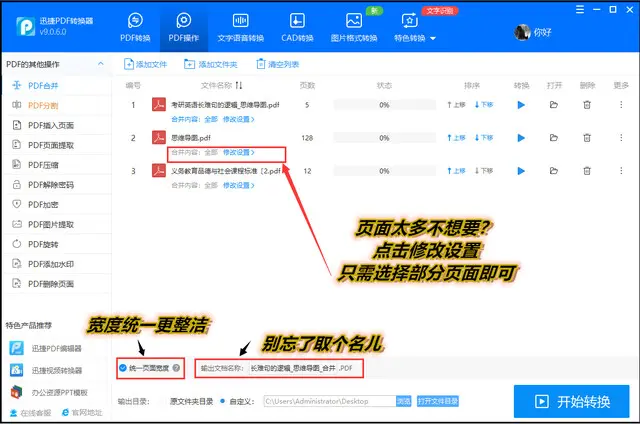Collapse PDF的其他操作 section
Image resolution: width=640 pixels, height=424 pixels.
(x=100, y=64)
